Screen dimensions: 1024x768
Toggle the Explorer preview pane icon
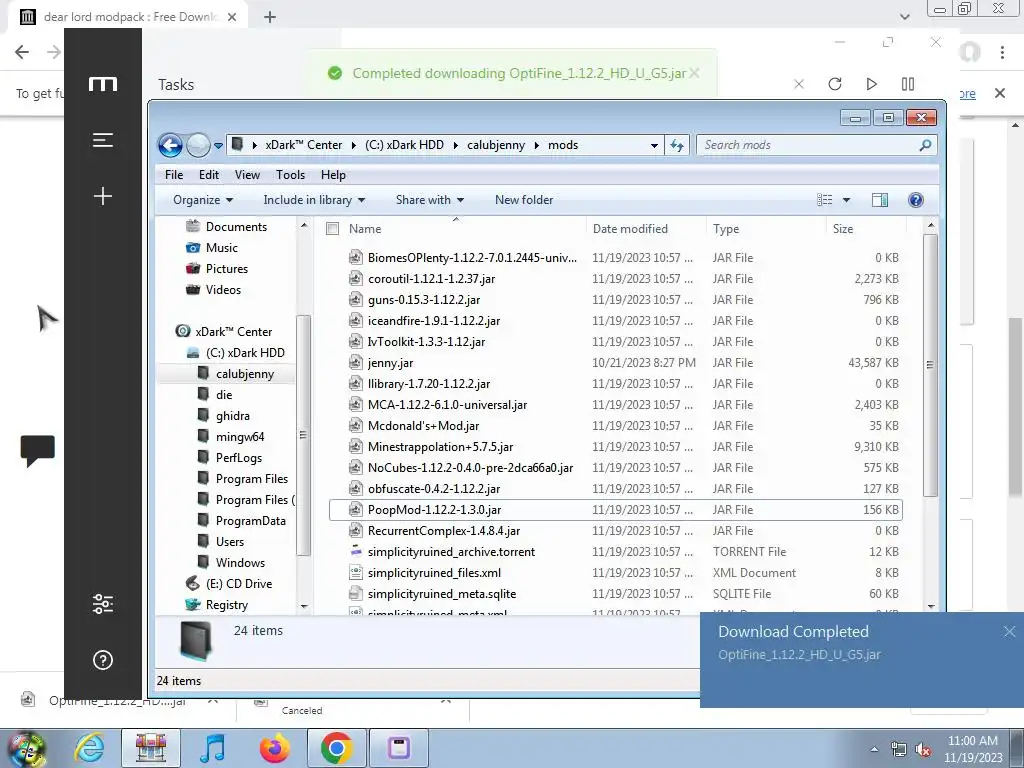880,200
